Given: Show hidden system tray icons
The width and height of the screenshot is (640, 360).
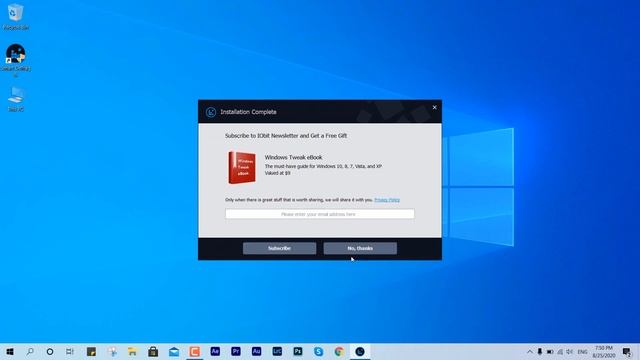Looking at the screenshot, I should [530, 351].
